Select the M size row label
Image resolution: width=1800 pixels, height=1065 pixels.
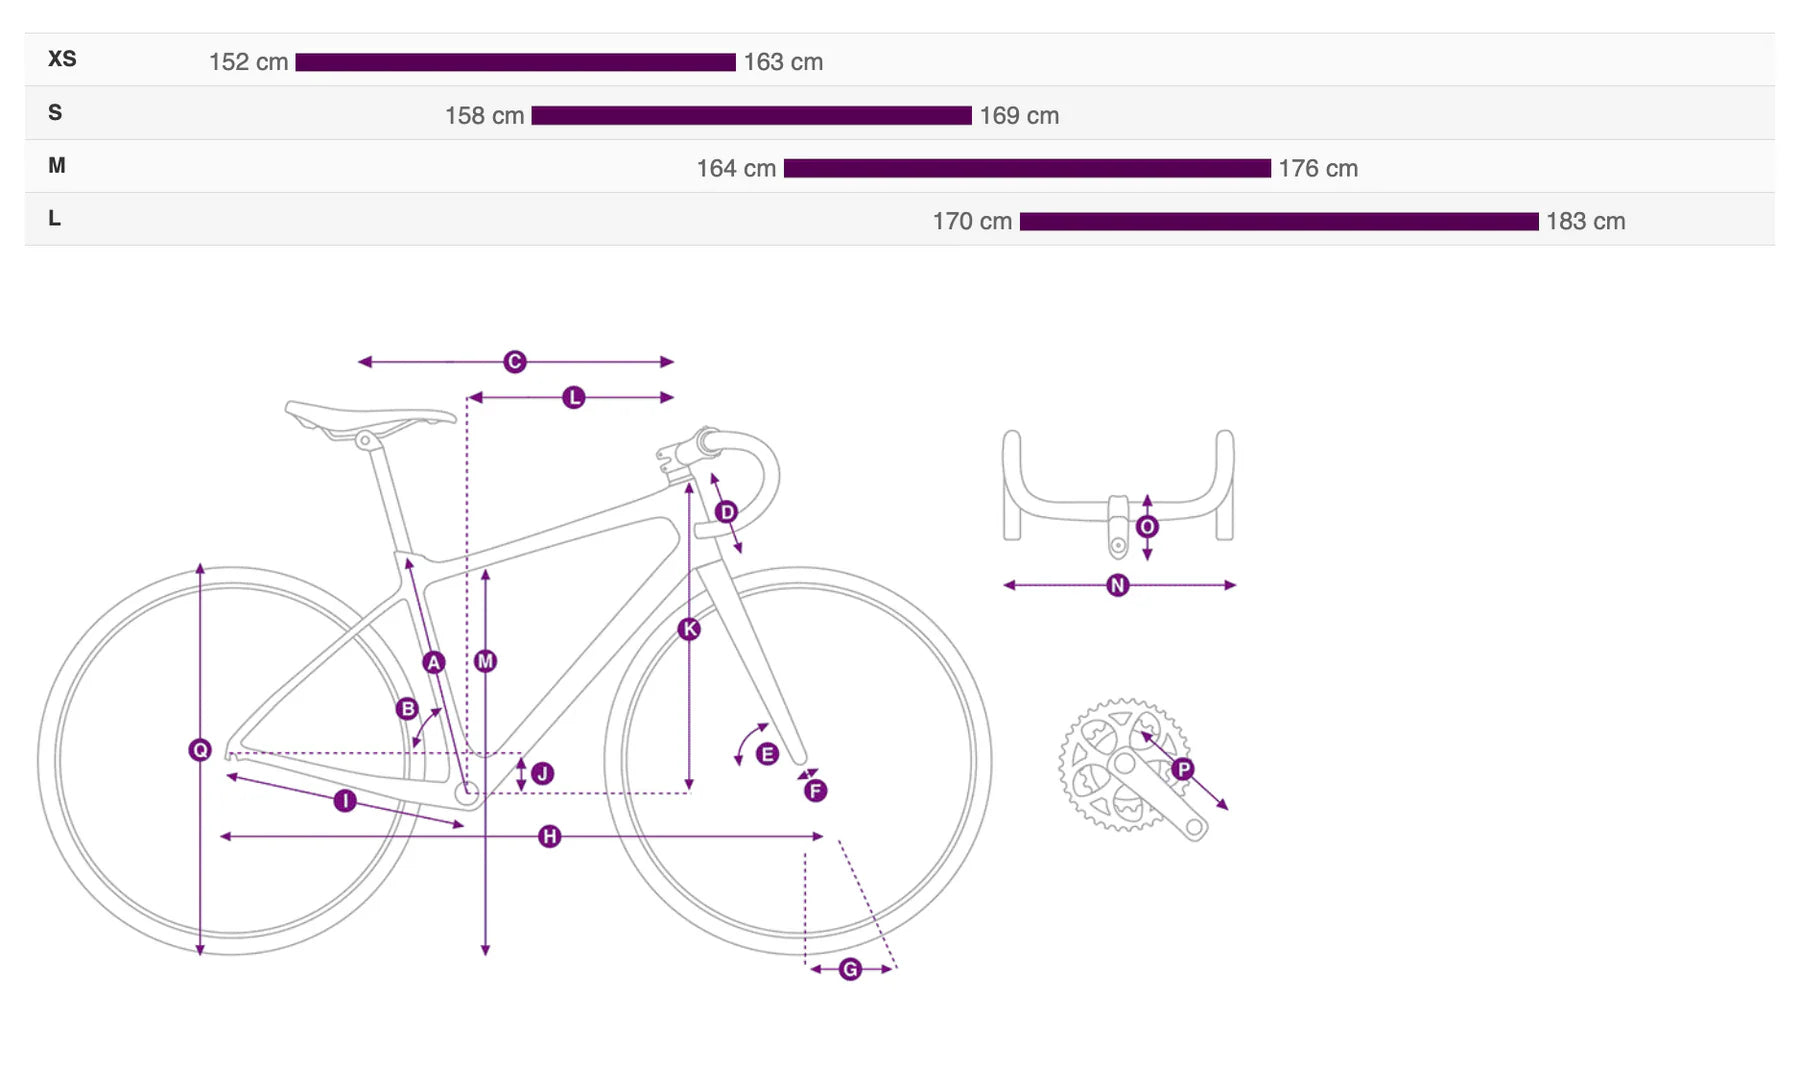point(57,165)
